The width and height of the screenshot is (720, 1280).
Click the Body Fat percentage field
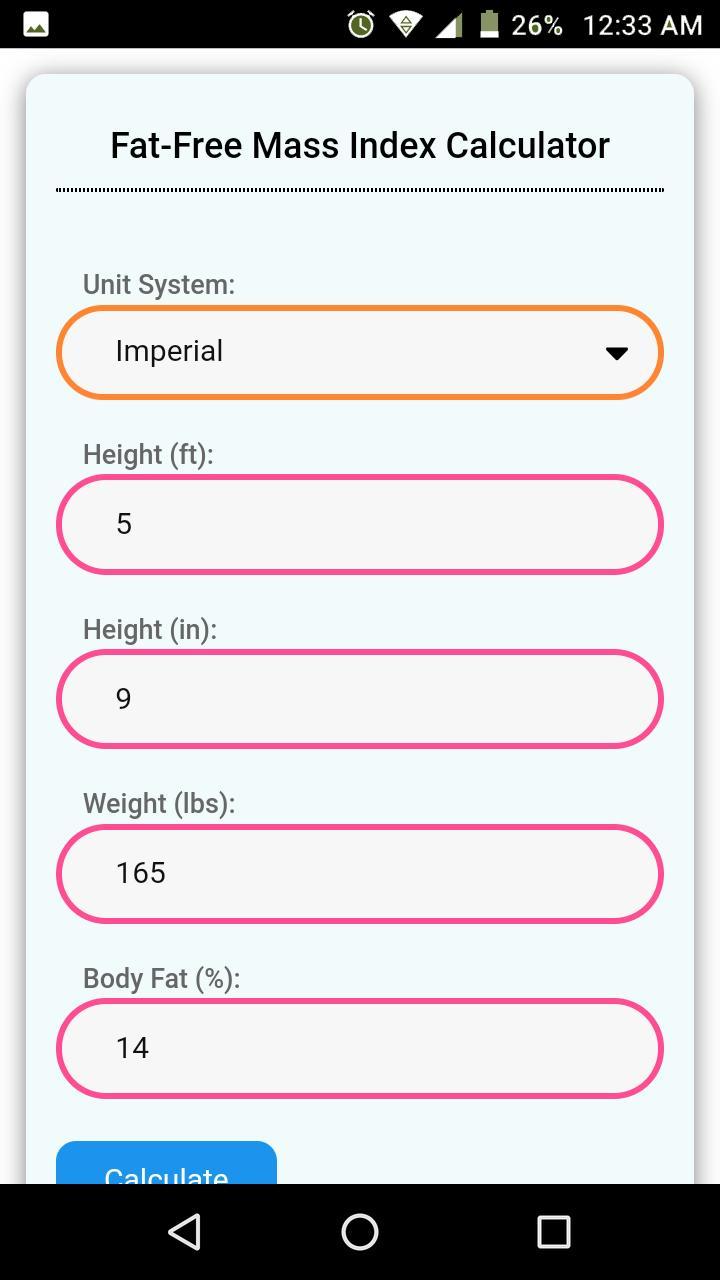(x=360, y=1047)
